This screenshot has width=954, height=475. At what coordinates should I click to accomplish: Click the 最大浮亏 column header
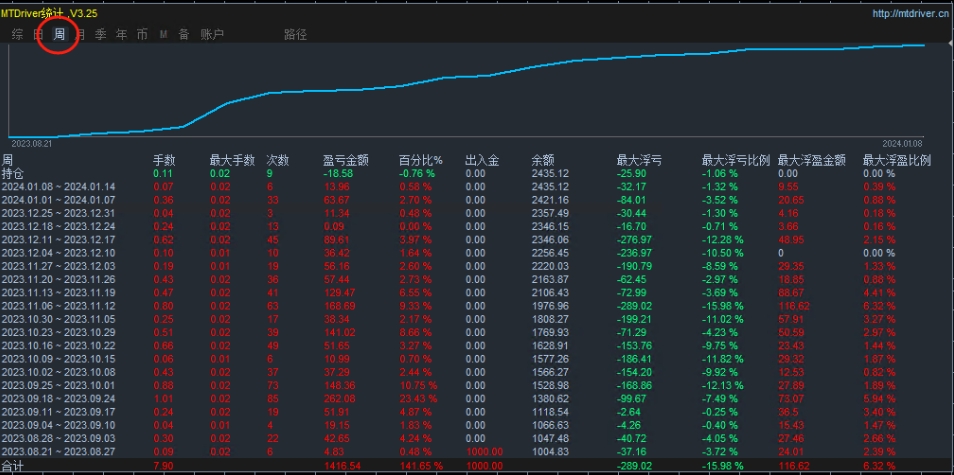point(639,161)
